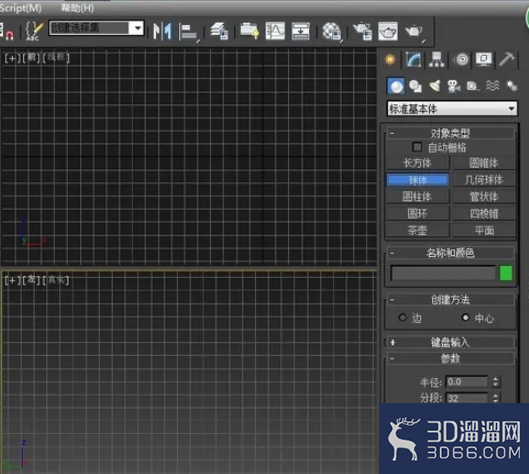Click Render Production teapot icon
The width and height of the screenshot is (529, 474).
click(414, 32)
